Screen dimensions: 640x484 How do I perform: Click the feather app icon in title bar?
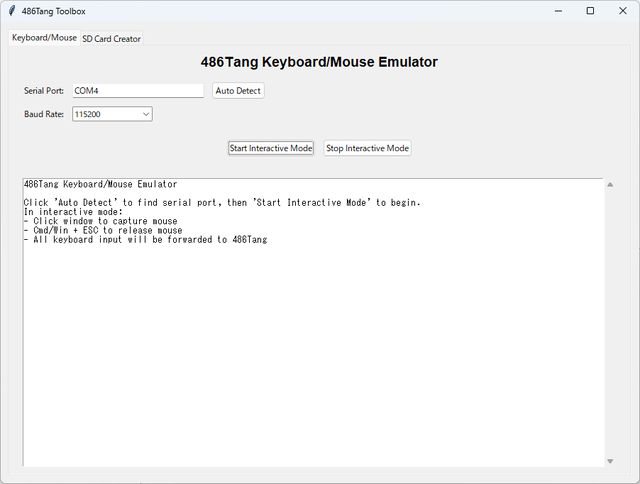coord(11,11)
